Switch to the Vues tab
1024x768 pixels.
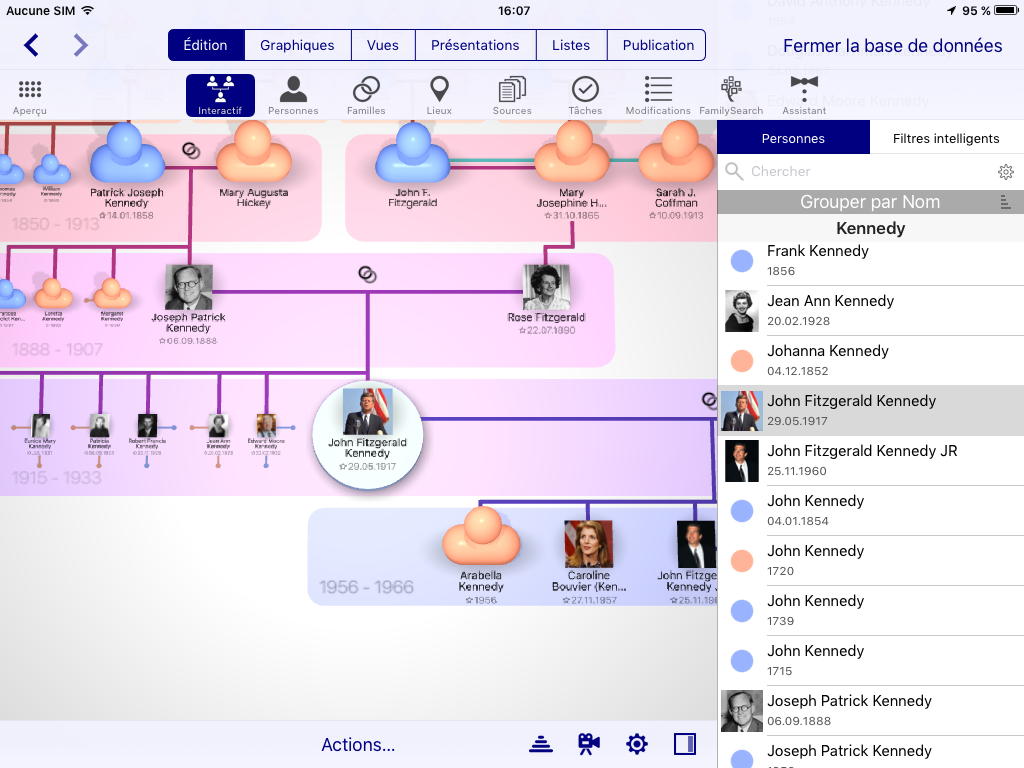[x=383, y=45]
